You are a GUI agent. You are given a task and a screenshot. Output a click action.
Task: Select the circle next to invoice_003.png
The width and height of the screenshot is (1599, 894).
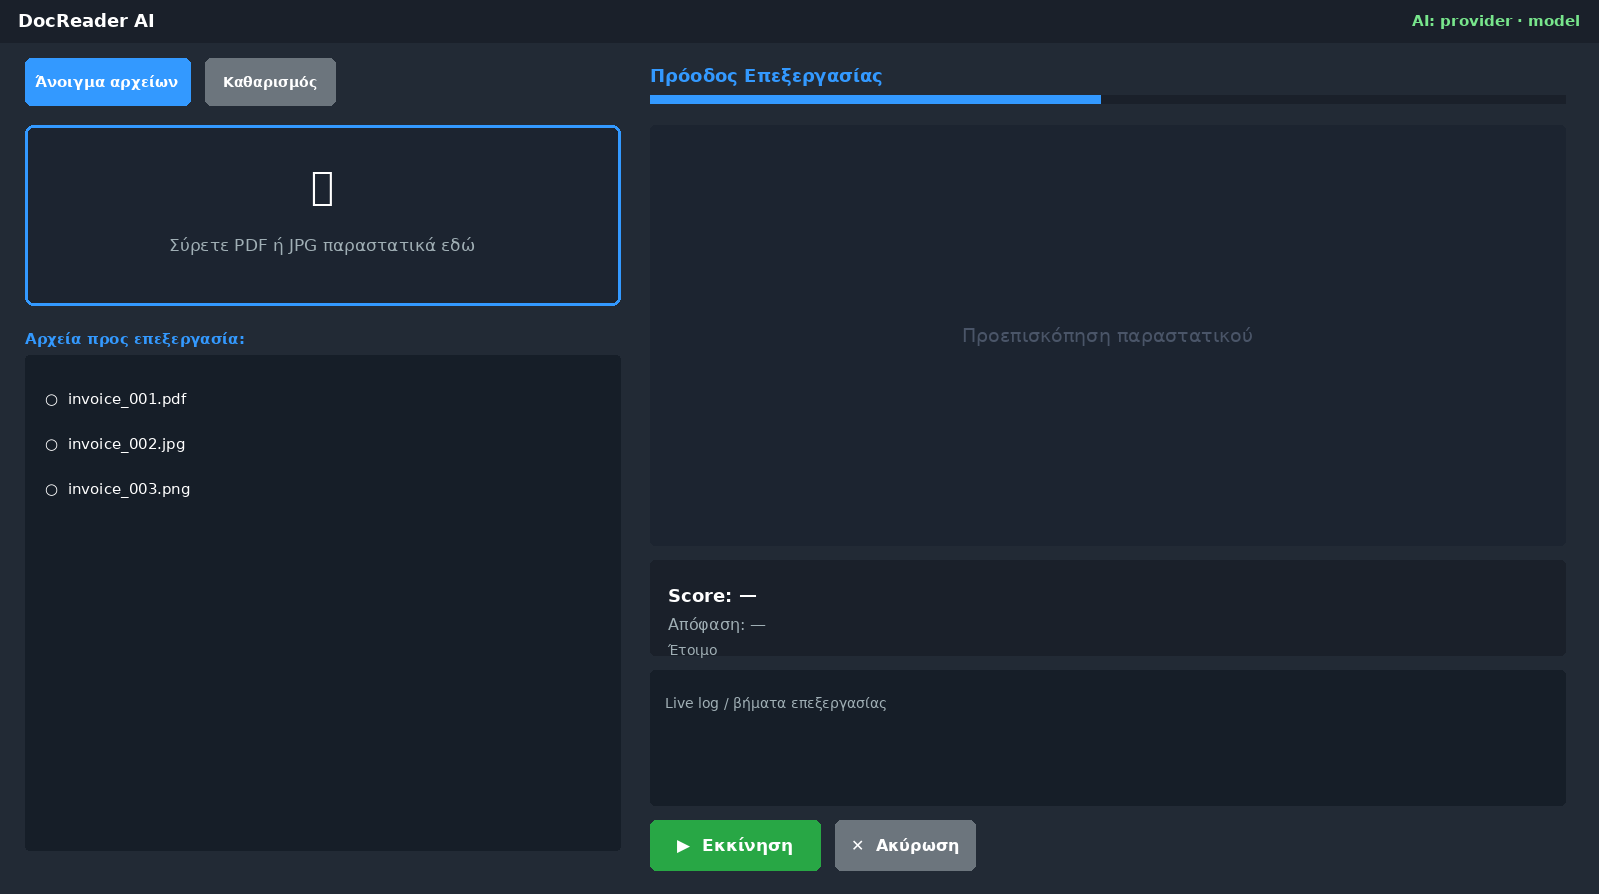click(x=52, y=490)
